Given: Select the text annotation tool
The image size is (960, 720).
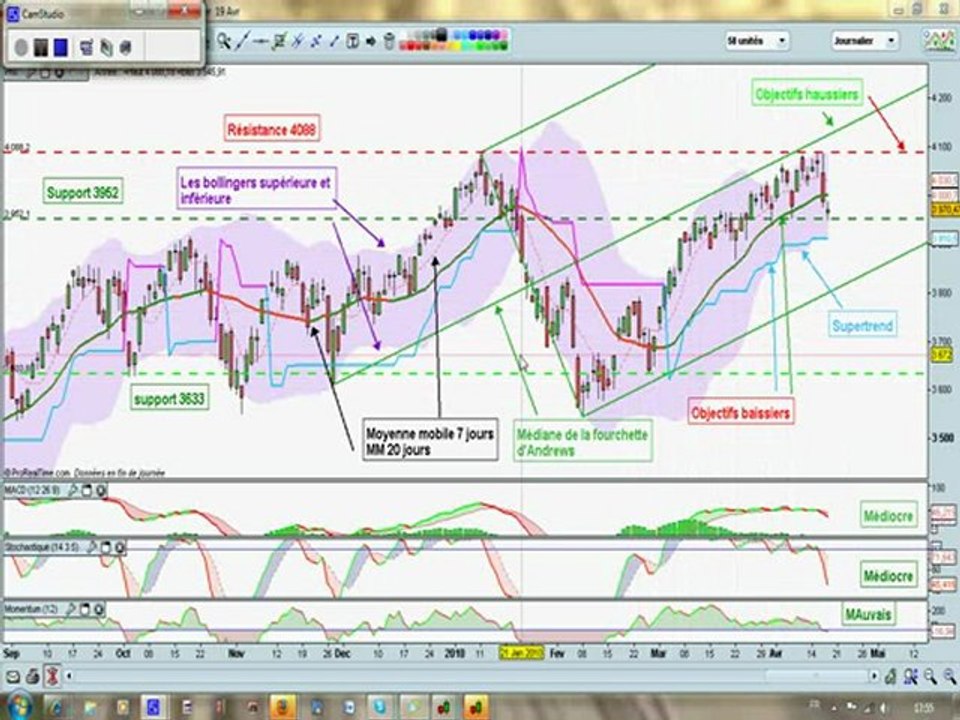Looking at the screenshot, I should tap(353, 41).
